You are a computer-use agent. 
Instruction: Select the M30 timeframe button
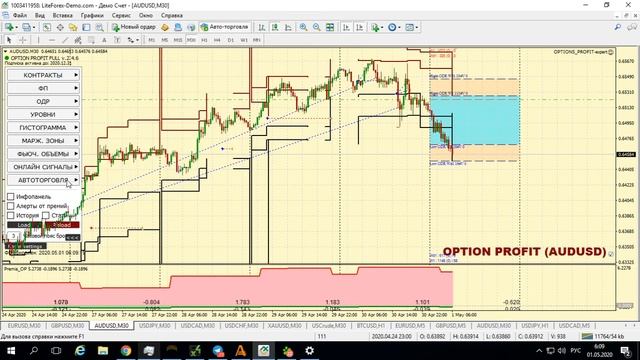pos(191,40)
